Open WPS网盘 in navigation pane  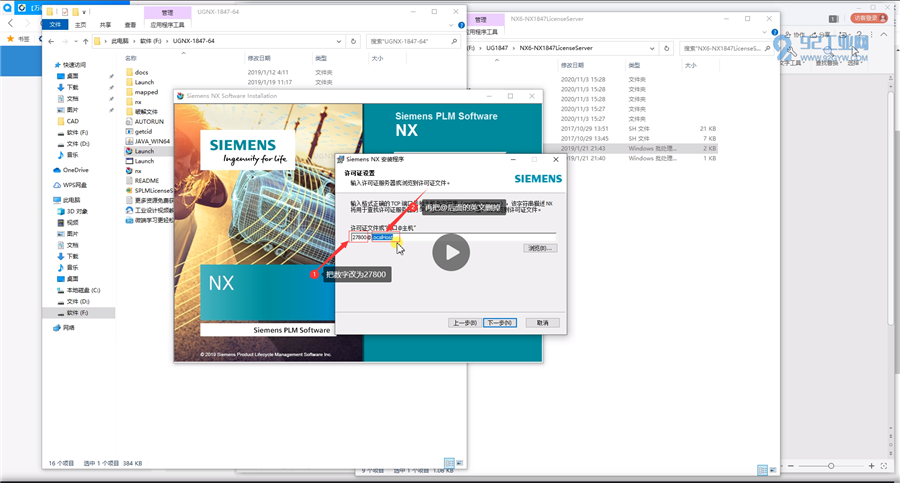tap(75, 185)
